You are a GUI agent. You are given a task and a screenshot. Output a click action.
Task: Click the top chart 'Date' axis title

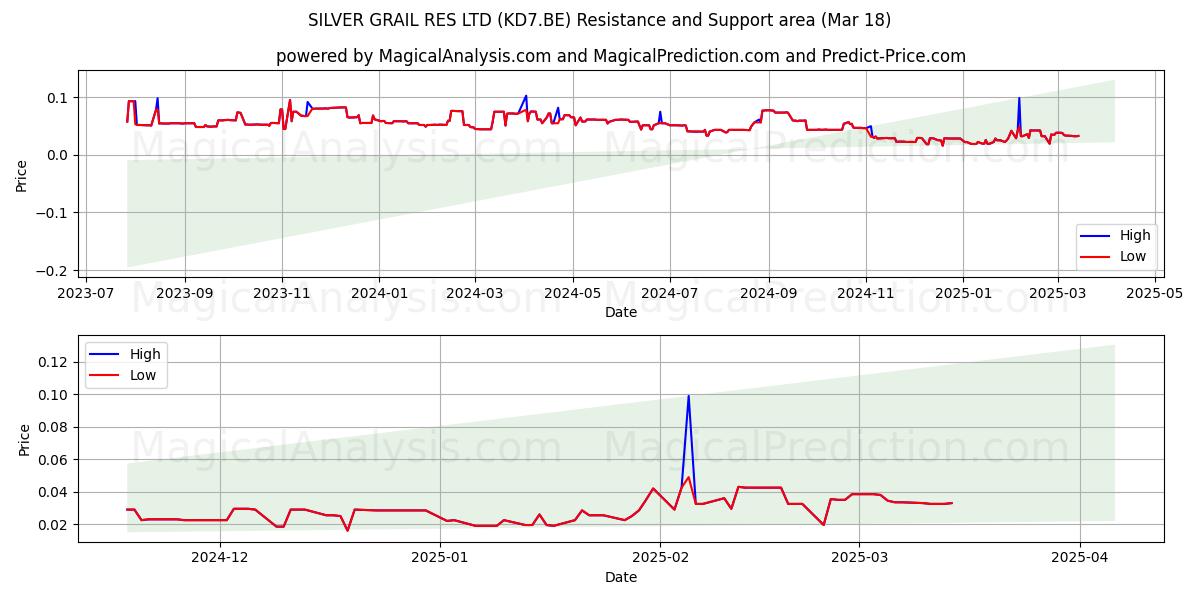pyautogui.click(x=620, y=313)
